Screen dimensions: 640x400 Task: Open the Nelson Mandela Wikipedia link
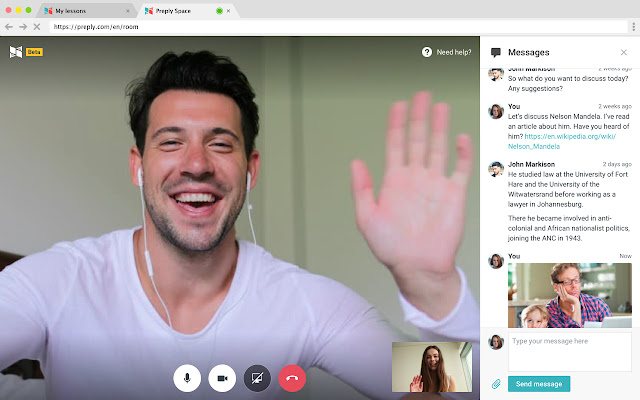pyautogui.click(x=562, y=141)
